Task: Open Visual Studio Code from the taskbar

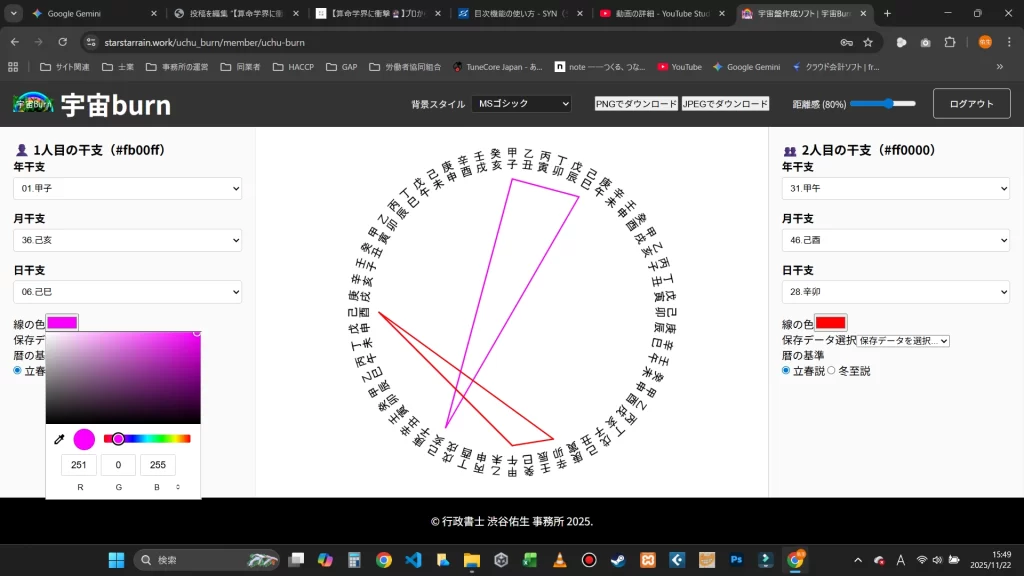Action: click(413, 560)
